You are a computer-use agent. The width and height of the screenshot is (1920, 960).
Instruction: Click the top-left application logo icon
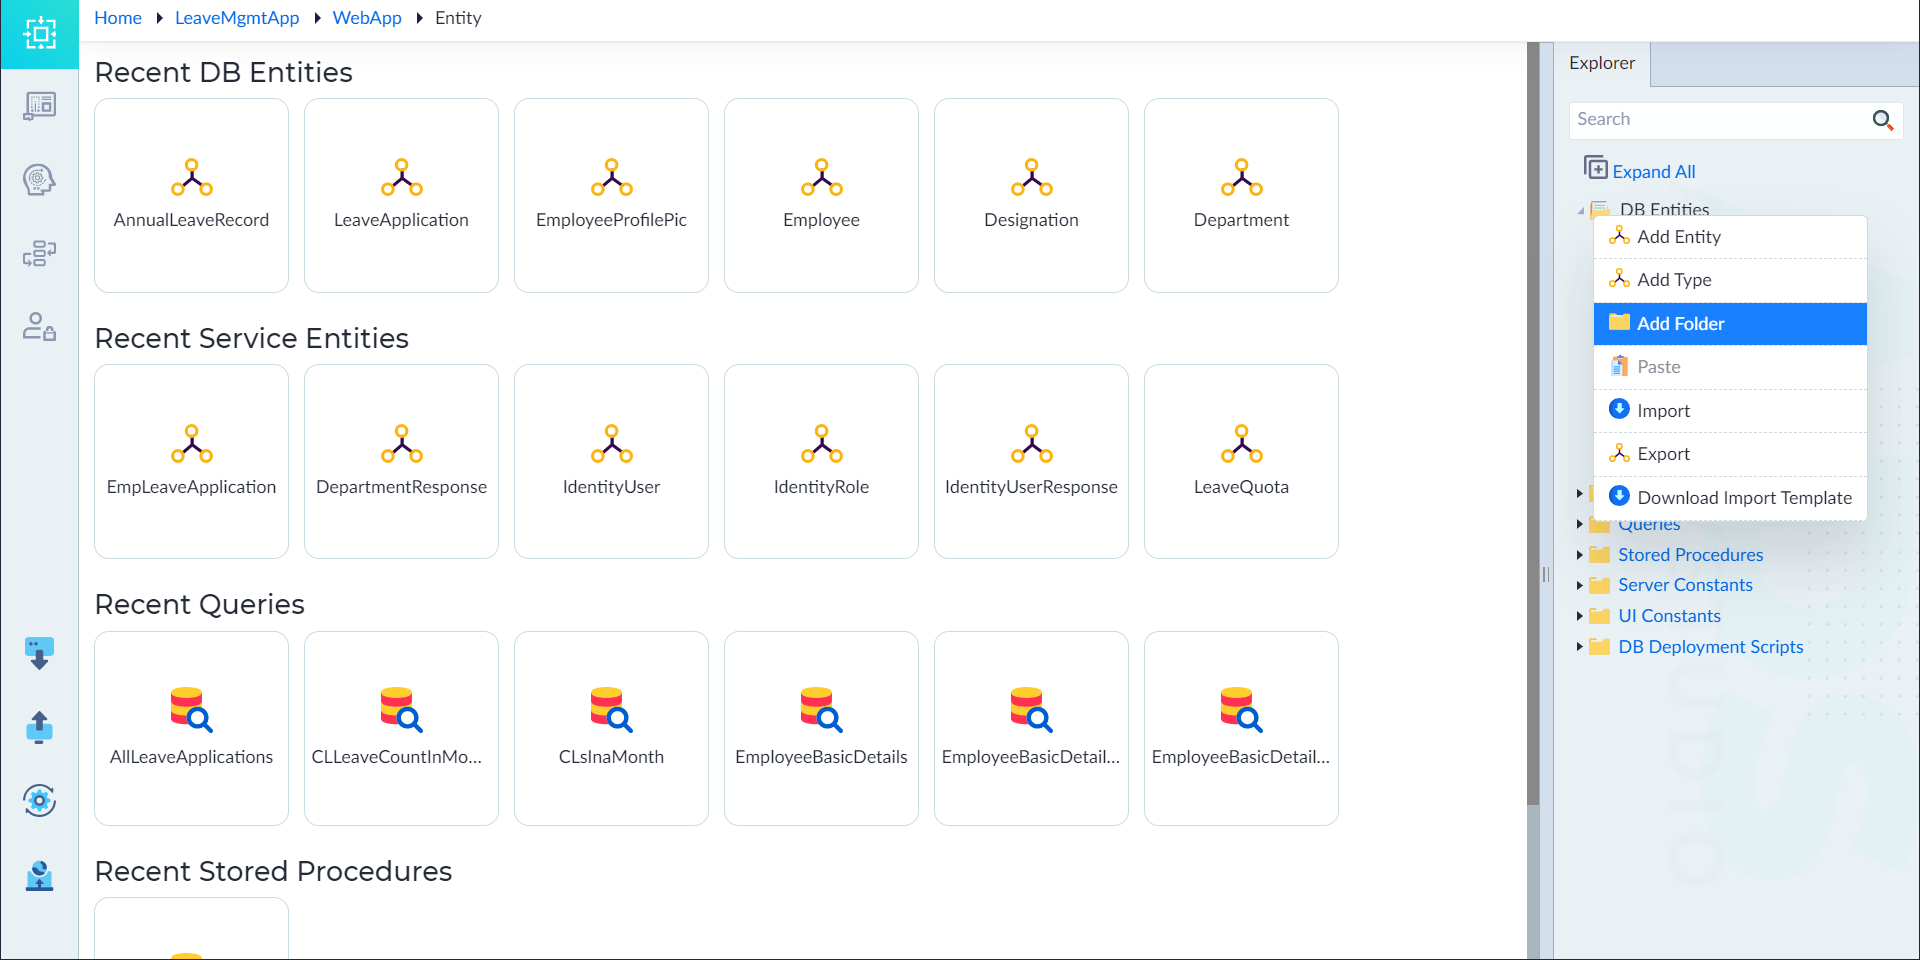point(39,34)
